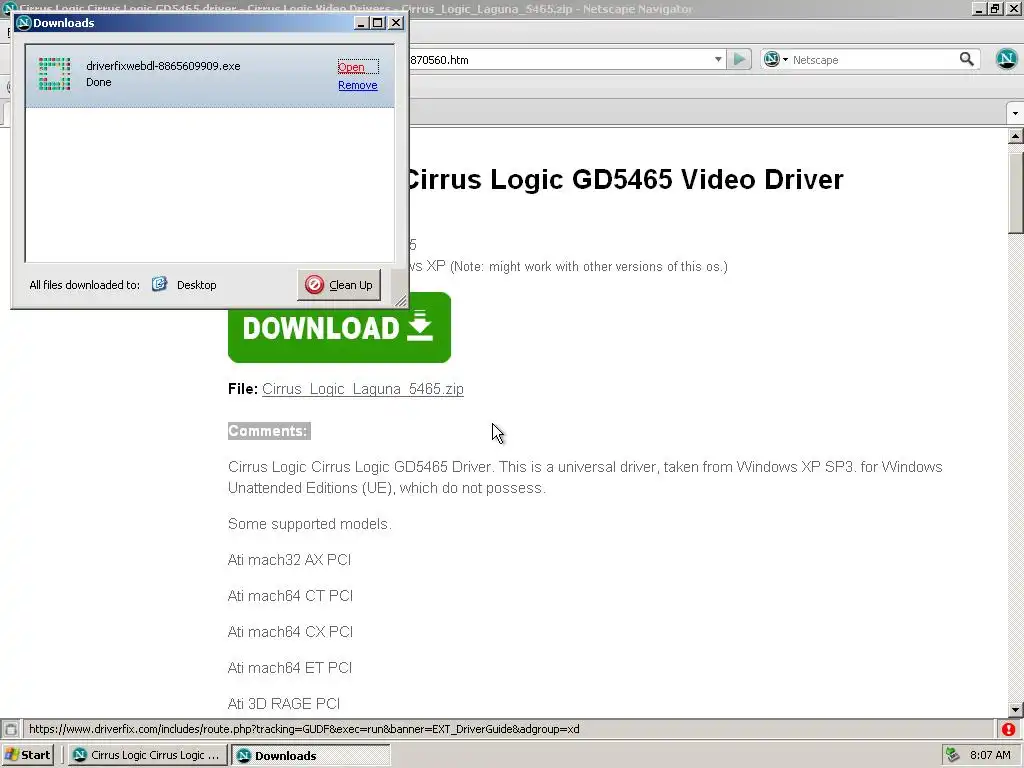Click the vertical scrollbar up arrow

pos(1016,136)
